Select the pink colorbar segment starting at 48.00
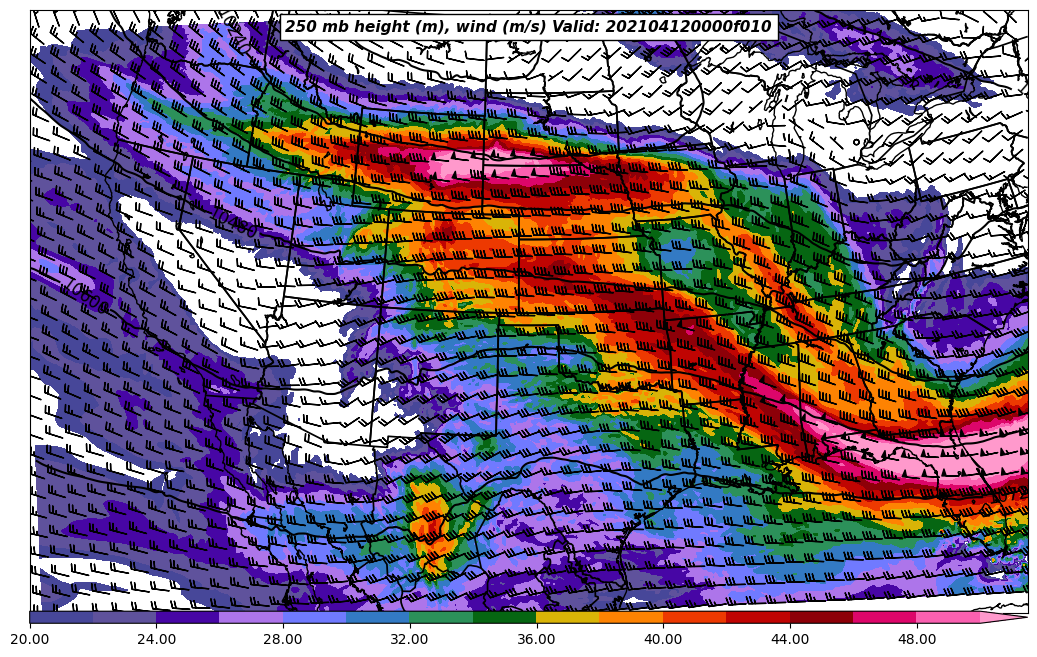1037x657 pixels. coord(948,617)
